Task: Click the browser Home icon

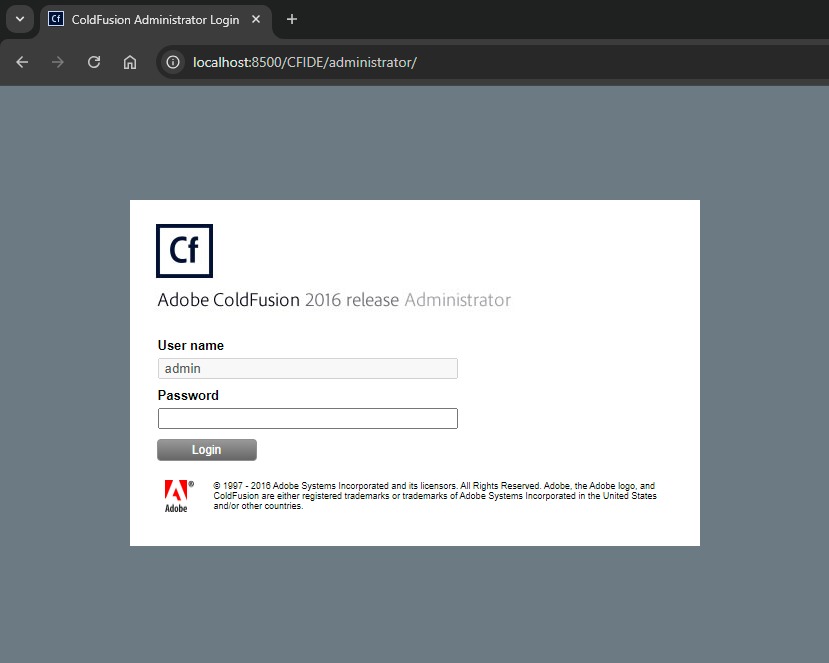Action: [130, 62]
